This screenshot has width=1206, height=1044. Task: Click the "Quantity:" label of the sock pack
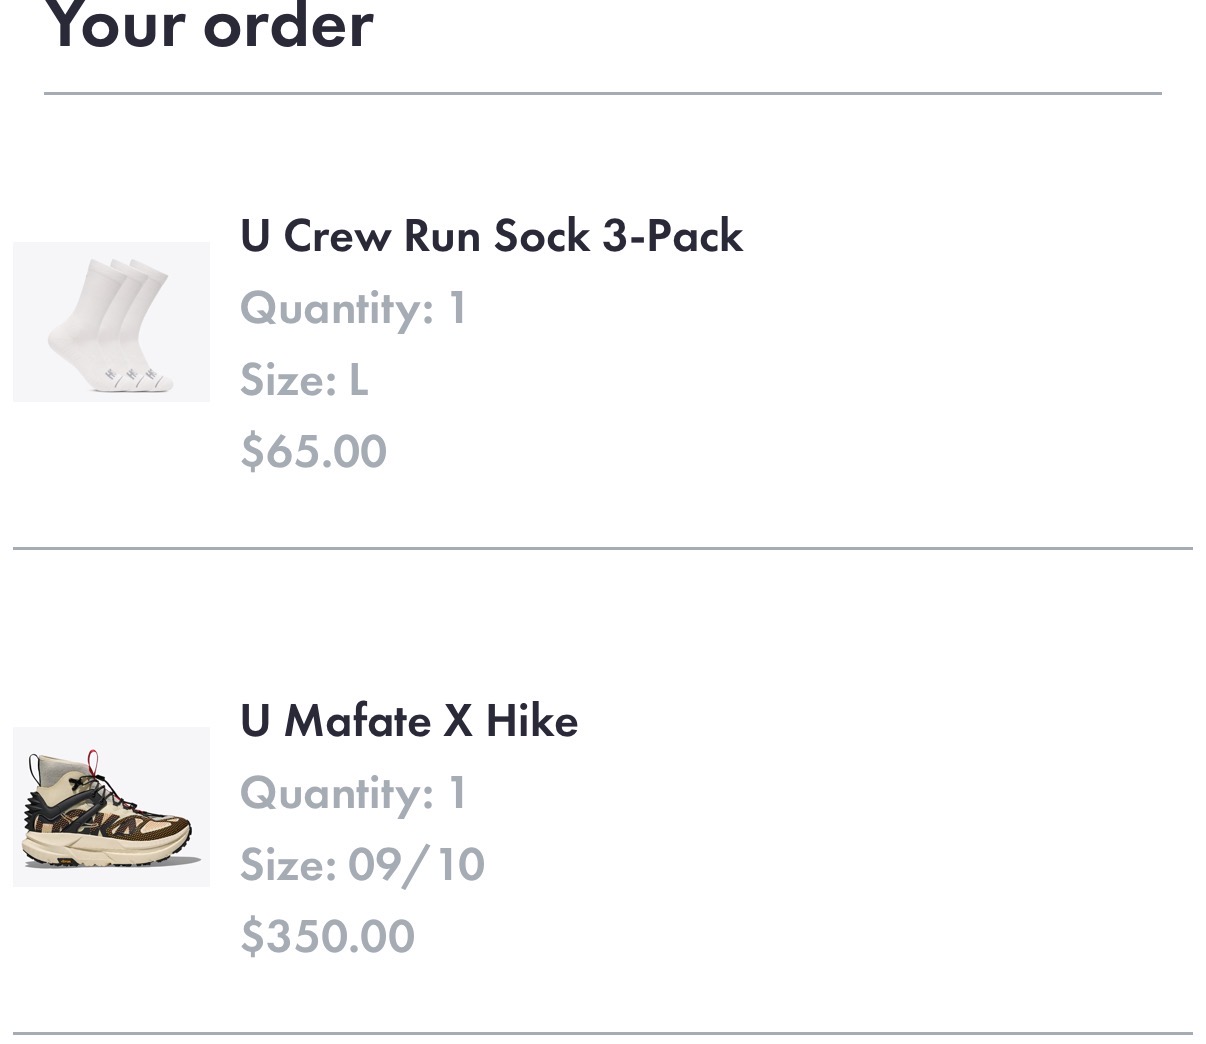point(337,308)
